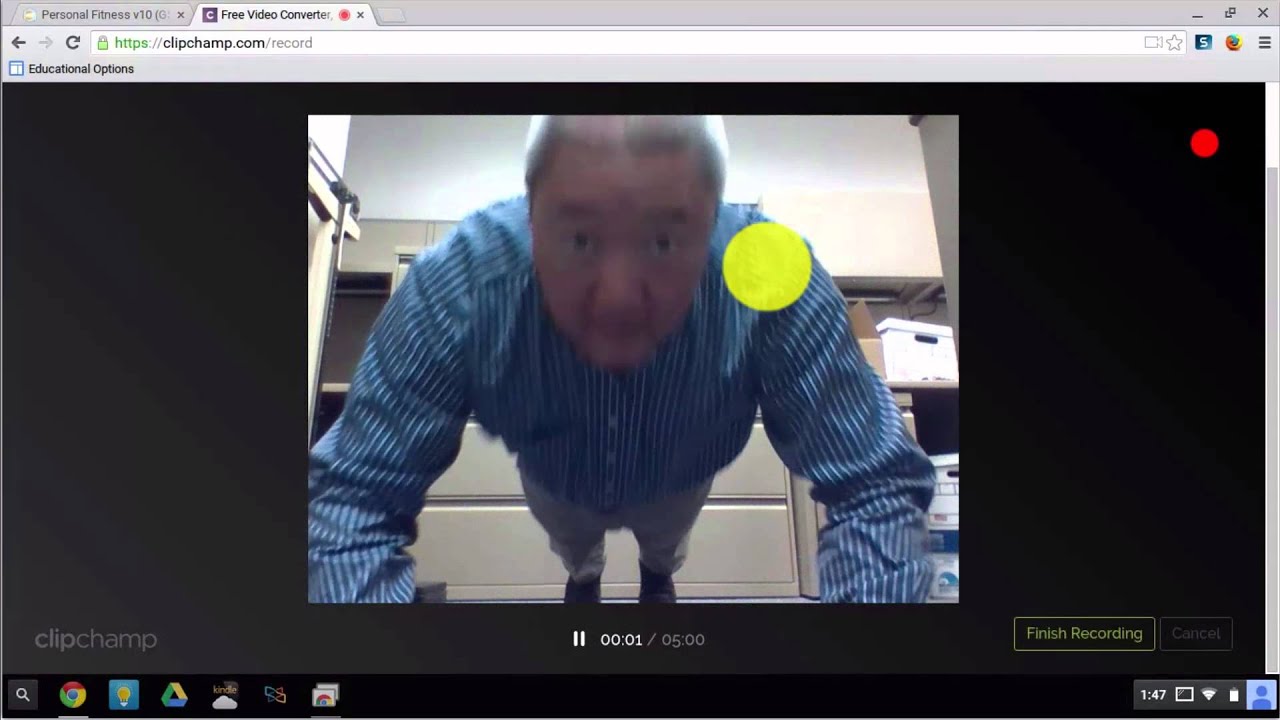Viewport: 1280px width, 720px height.
Task: Launch the lightbulb app on the shelf
Action: point(123,695)
